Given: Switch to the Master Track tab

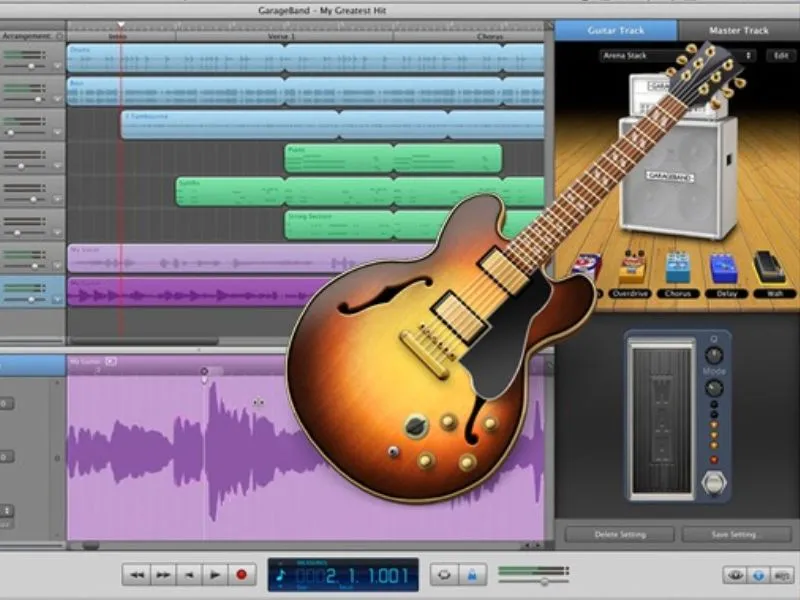Looking at the screenshot, I should 739,31.
